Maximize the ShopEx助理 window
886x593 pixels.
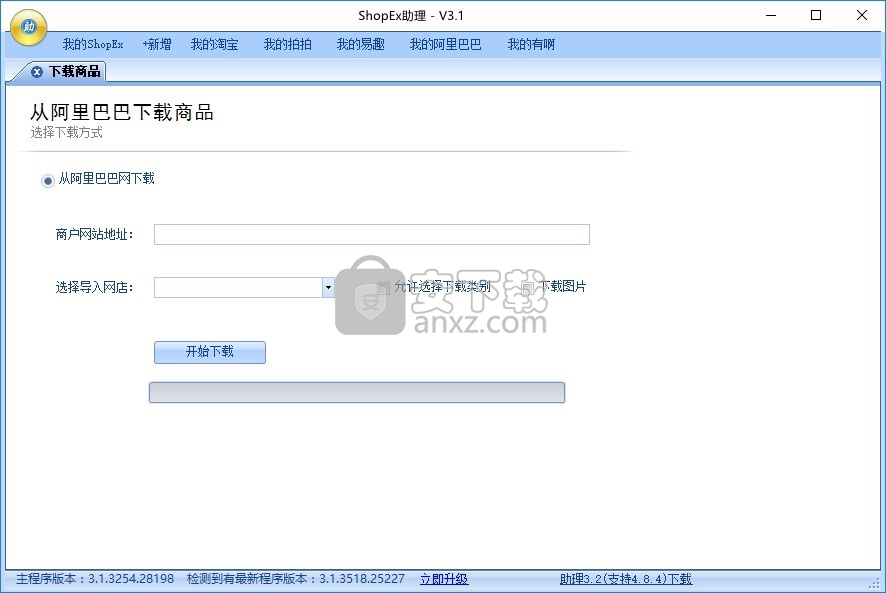[816, 15]
